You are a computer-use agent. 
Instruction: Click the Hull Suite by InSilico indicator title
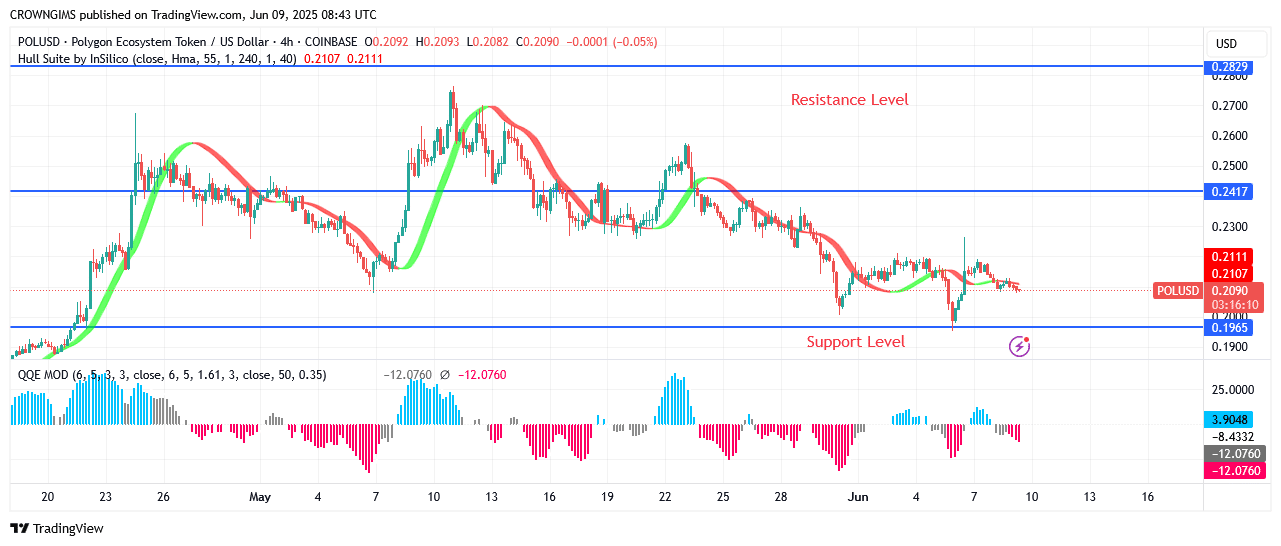tap(157, 59)
